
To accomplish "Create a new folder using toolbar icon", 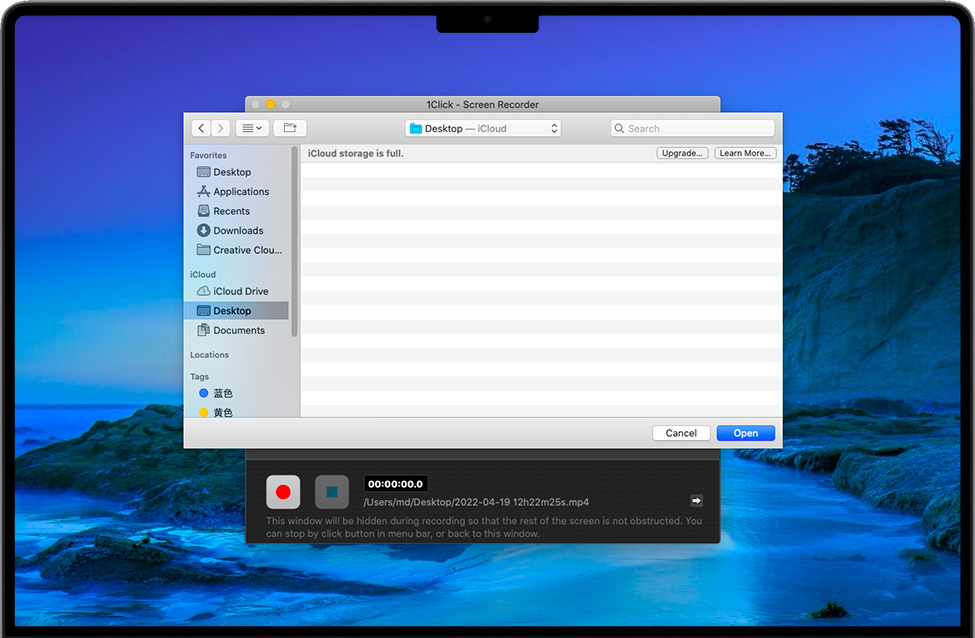I will pyautogui.click(x=290, y=128).
